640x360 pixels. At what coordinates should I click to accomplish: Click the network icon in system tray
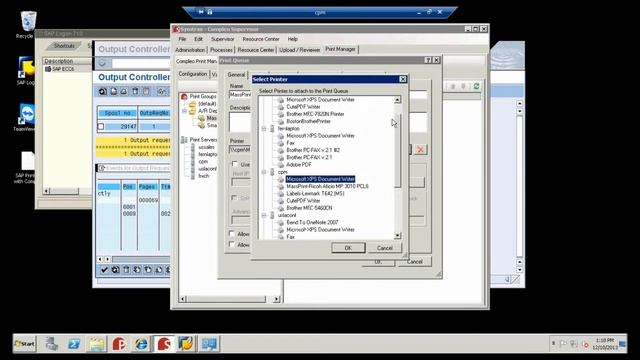click(574, 344)
